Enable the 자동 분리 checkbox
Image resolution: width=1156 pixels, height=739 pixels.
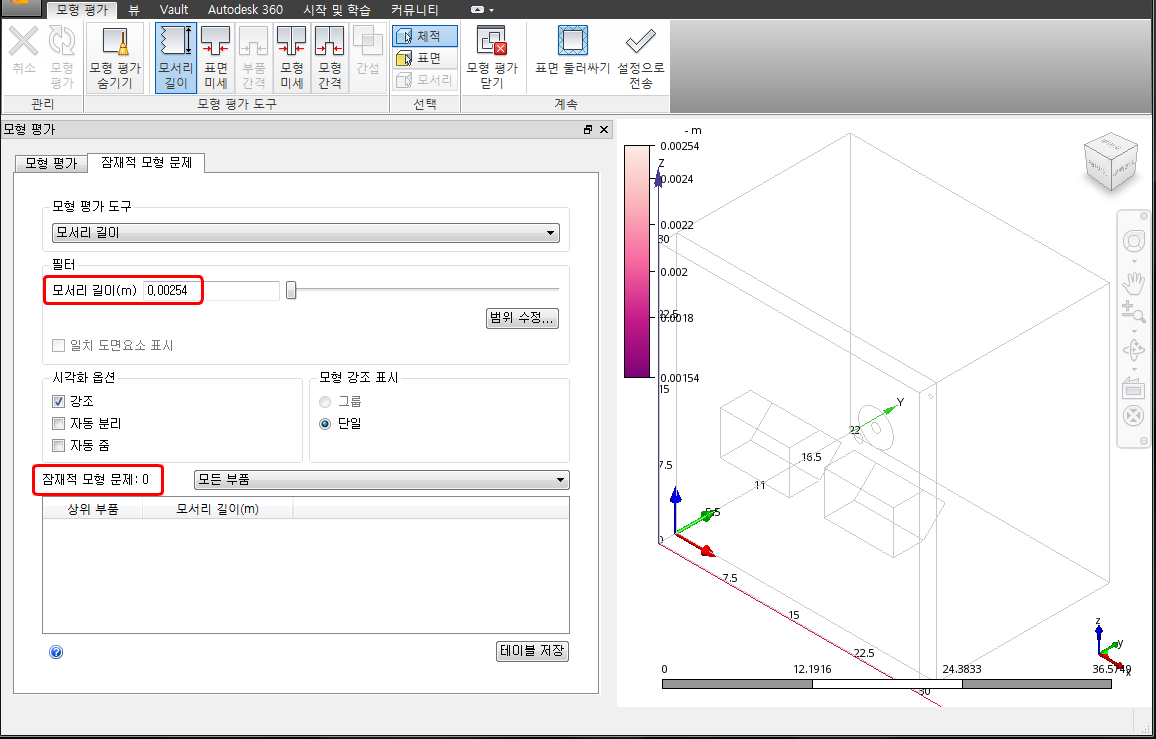pos(59,423)
